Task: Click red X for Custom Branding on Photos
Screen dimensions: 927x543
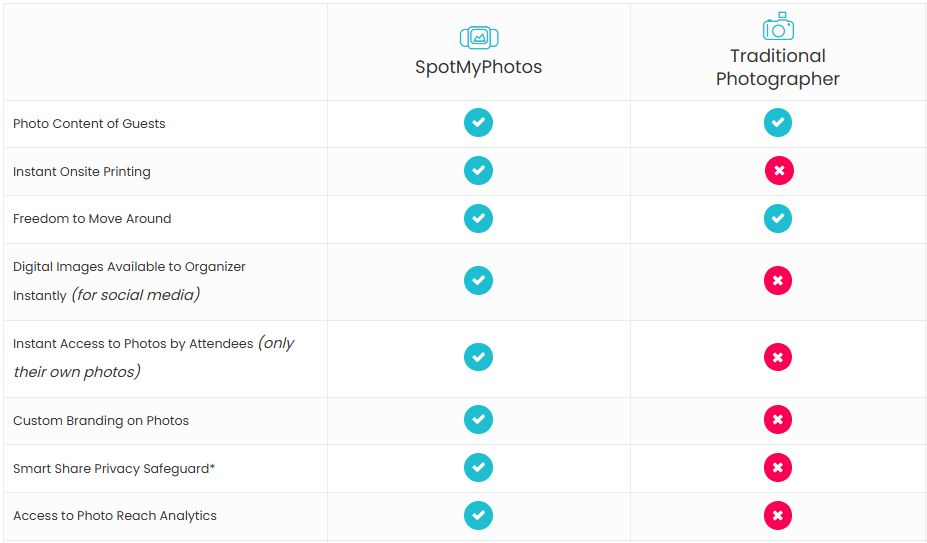Action: pyautogui.click(x=778, y=419)
